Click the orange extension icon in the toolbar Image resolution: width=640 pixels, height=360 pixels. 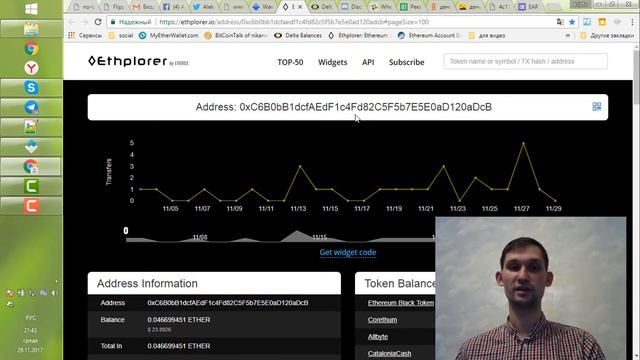point(602,22)
